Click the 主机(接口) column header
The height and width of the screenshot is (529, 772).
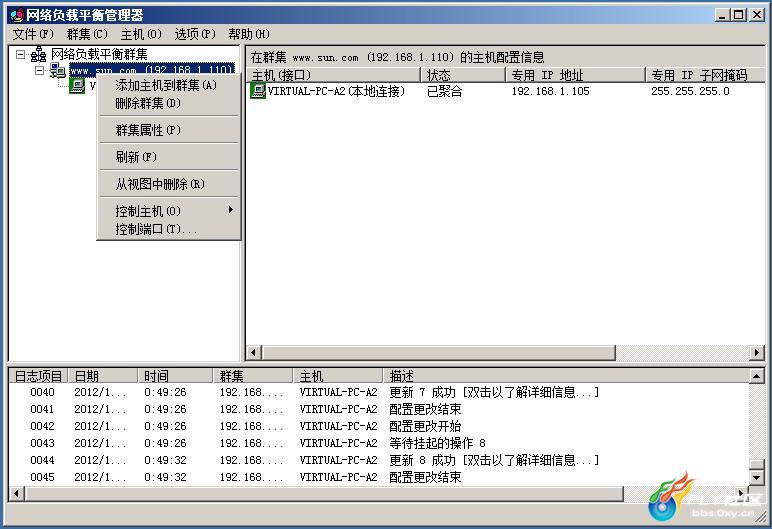click(x=333, y=75)
